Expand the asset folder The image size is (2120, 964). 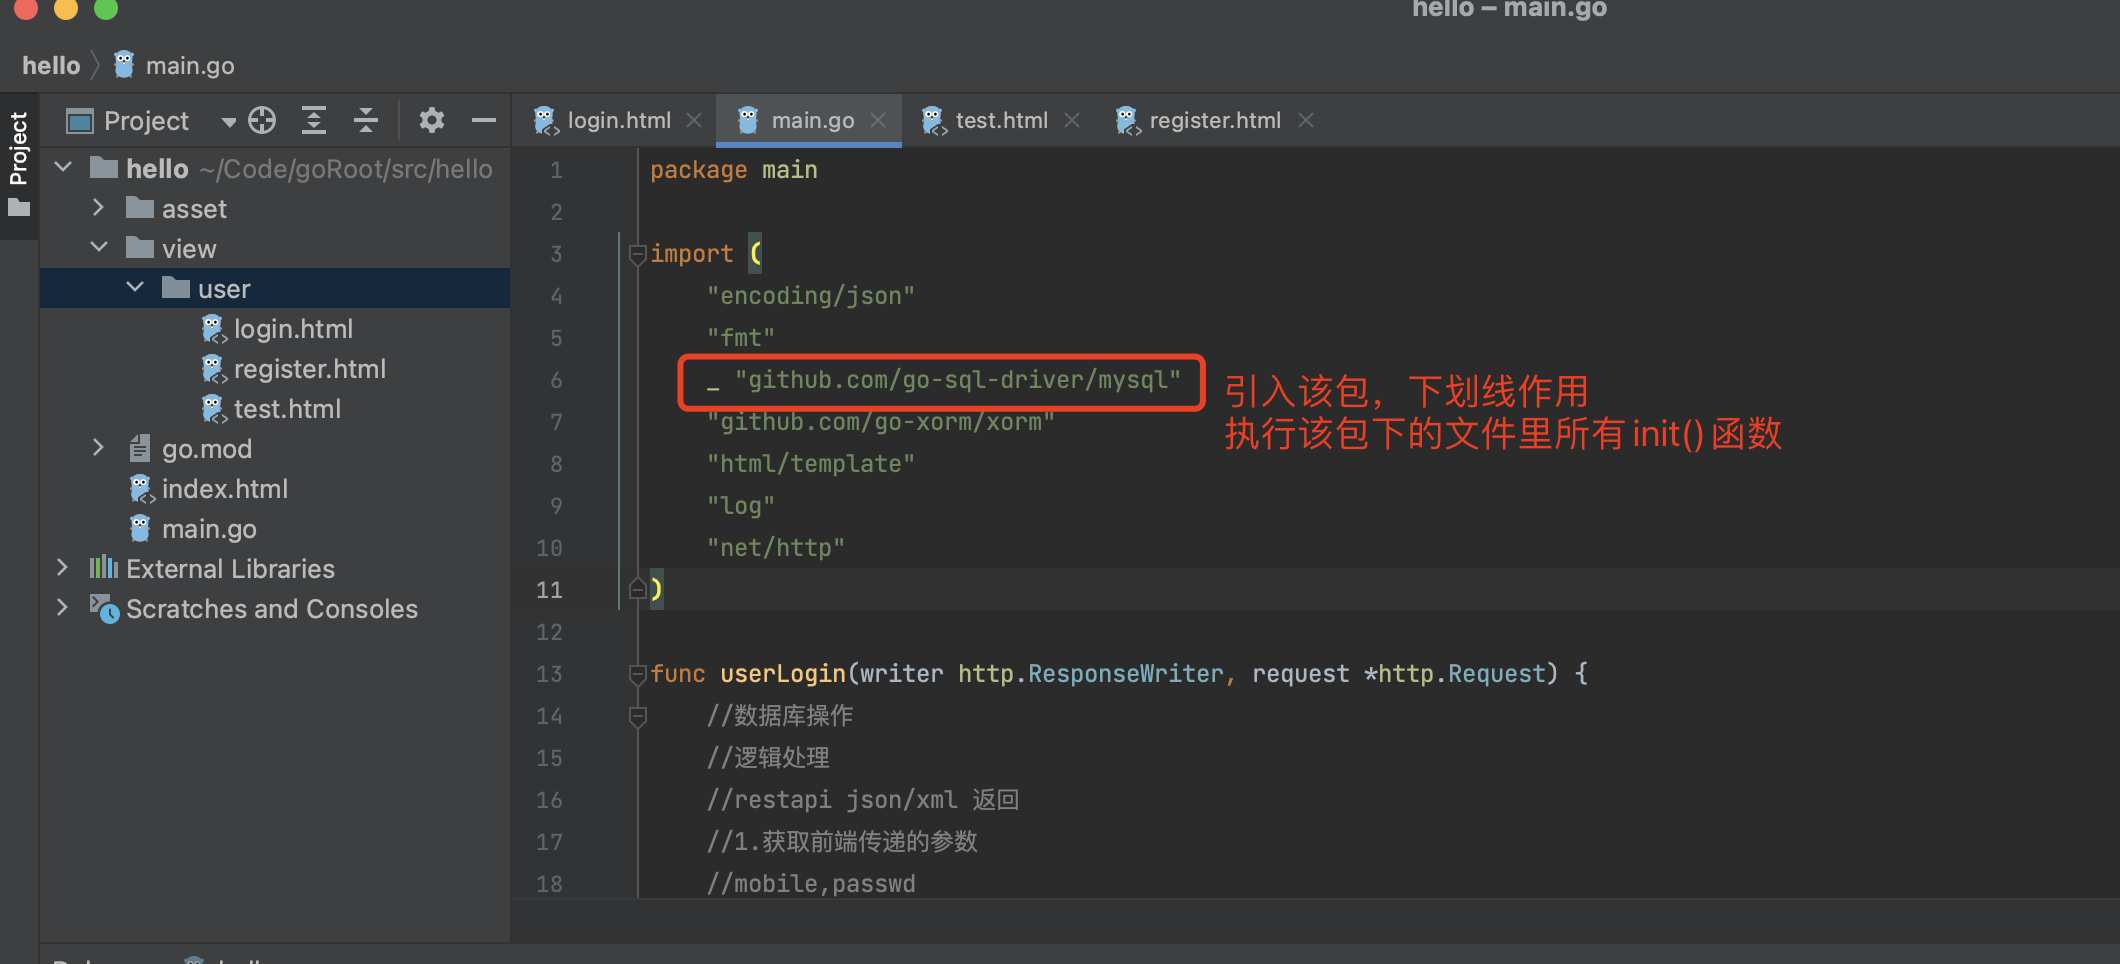[98, 208]
